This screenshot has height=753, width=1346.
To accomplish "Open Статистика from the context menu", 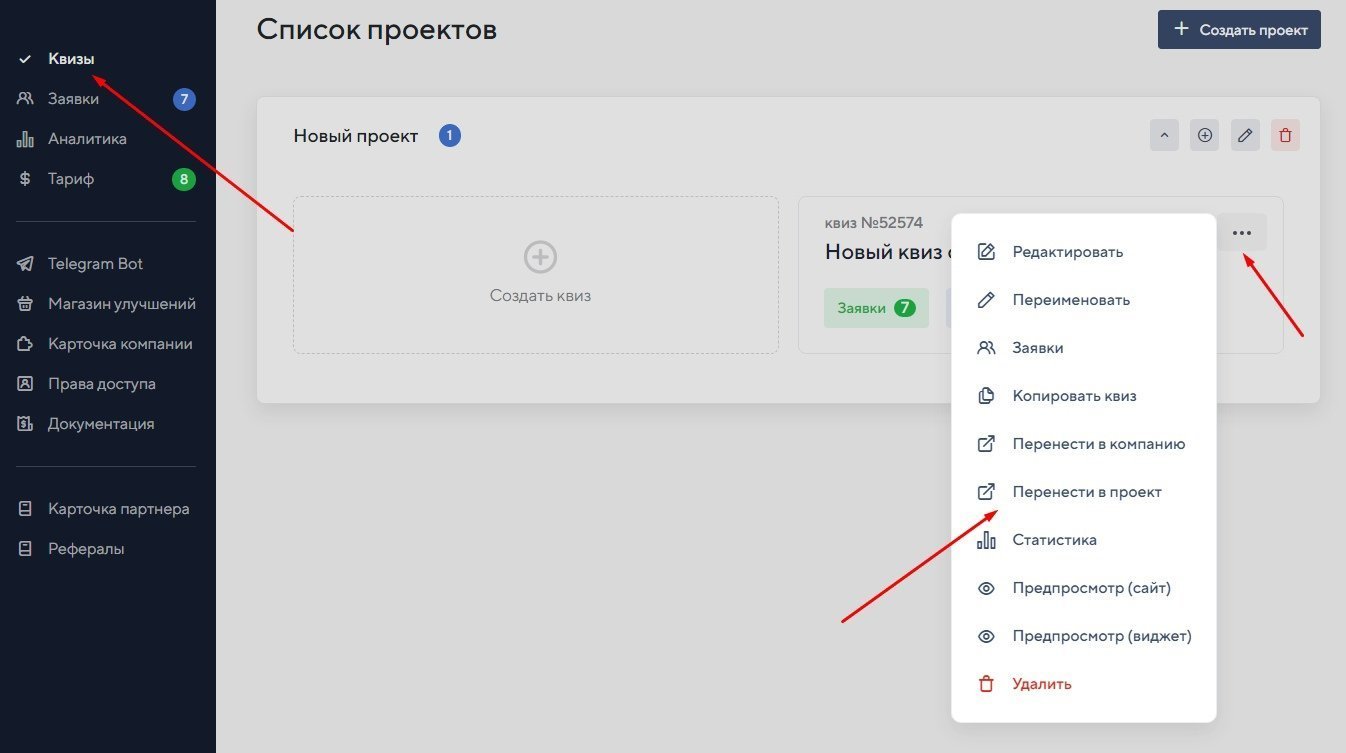I will (1054, 540).
